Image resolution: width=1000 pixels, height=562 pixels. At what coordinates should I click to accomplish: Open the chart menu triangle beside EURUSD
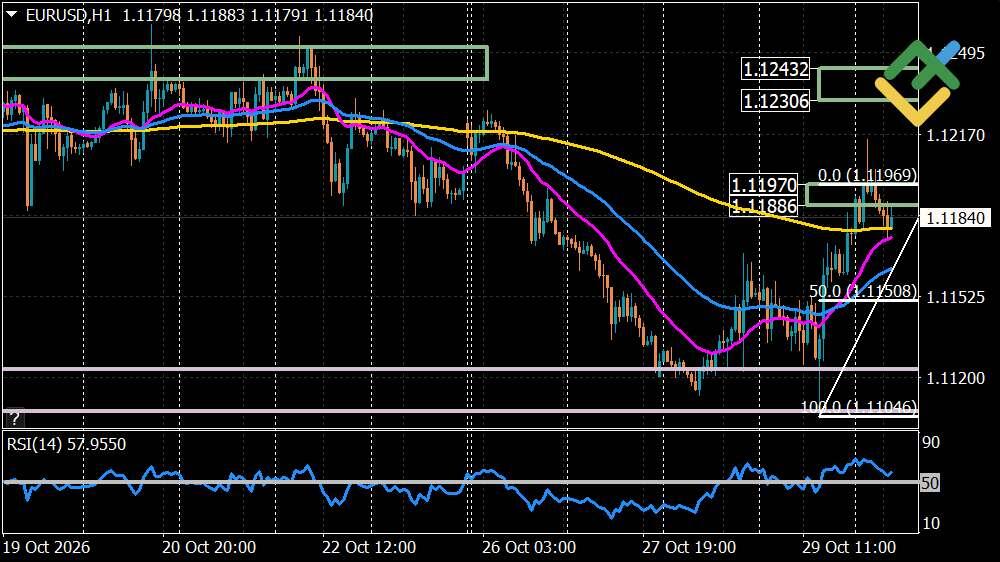11,15
